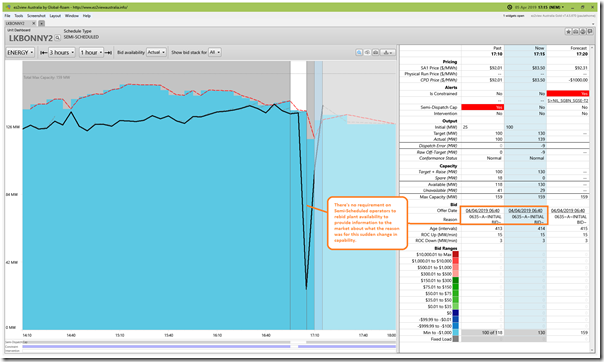
Task: Minimize the ez2view window
Action: [572, 7]
